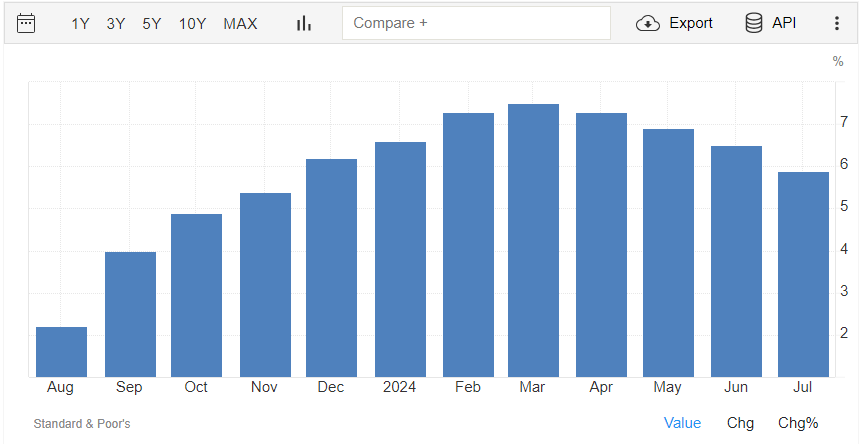Click the Jul bar in chart
This screenshot has width=861, height=444.
[803, 274]
